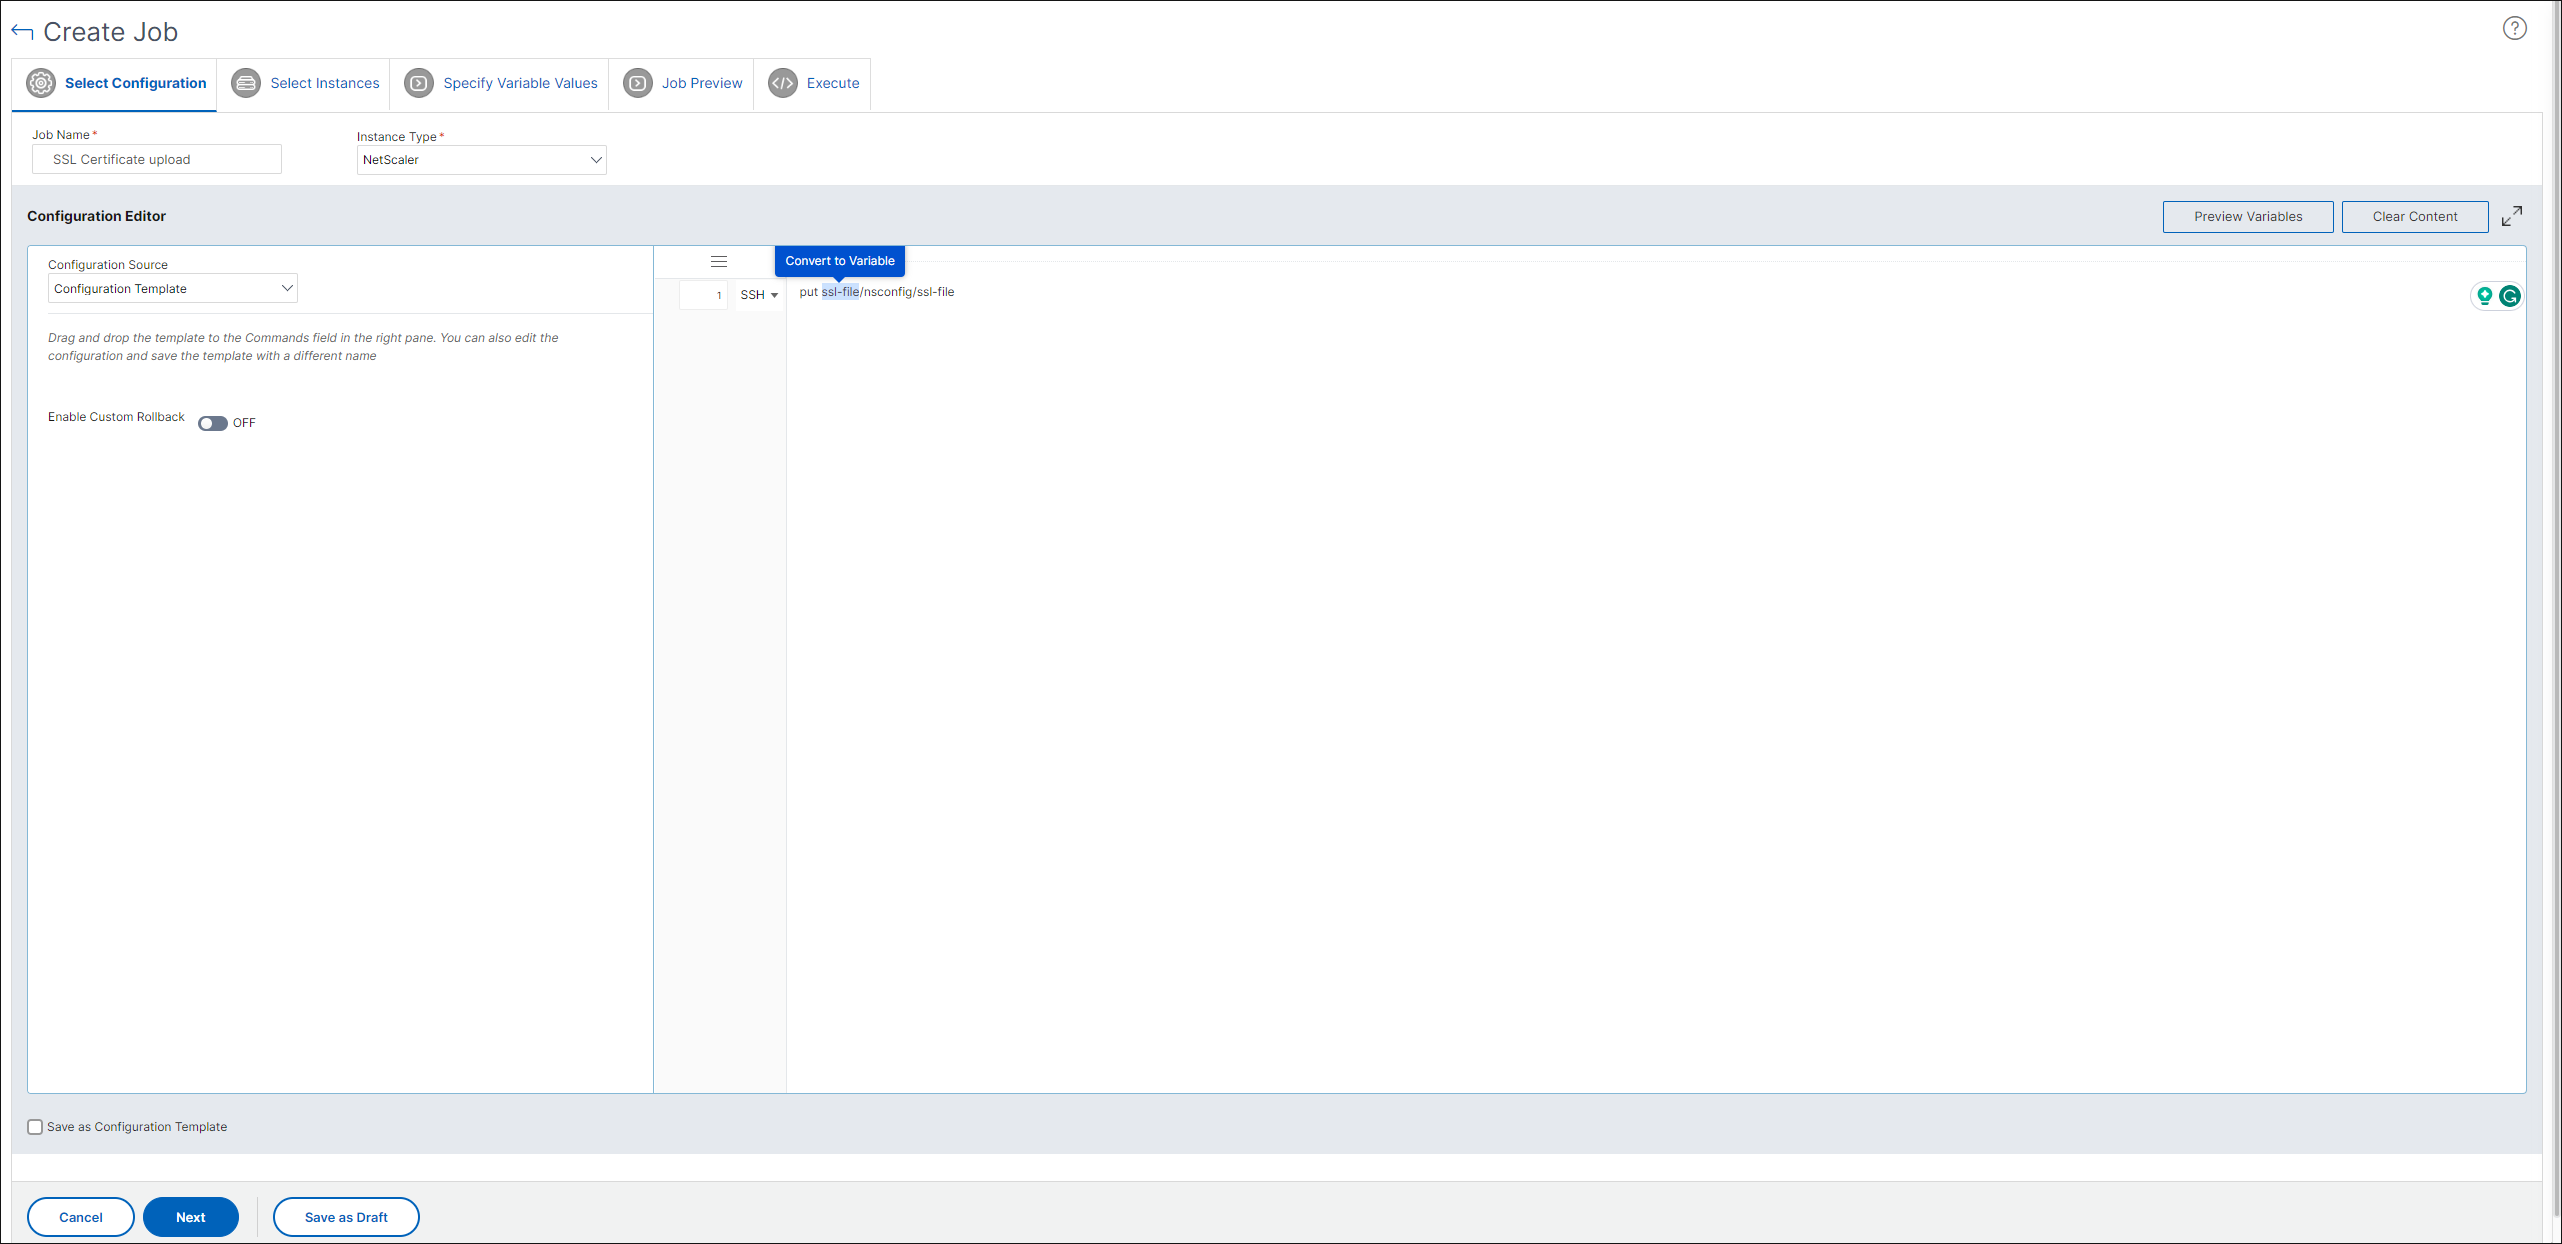Click the Select Instances step icon

[246, 83]
